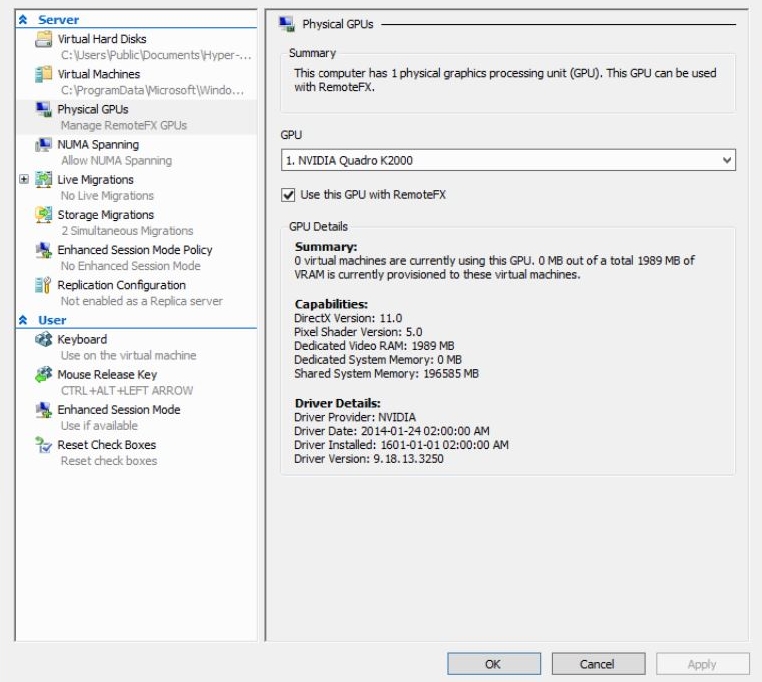Click the Replication Configuration icon
Viewport: 762px width, 682px height.
click(43, 285)
